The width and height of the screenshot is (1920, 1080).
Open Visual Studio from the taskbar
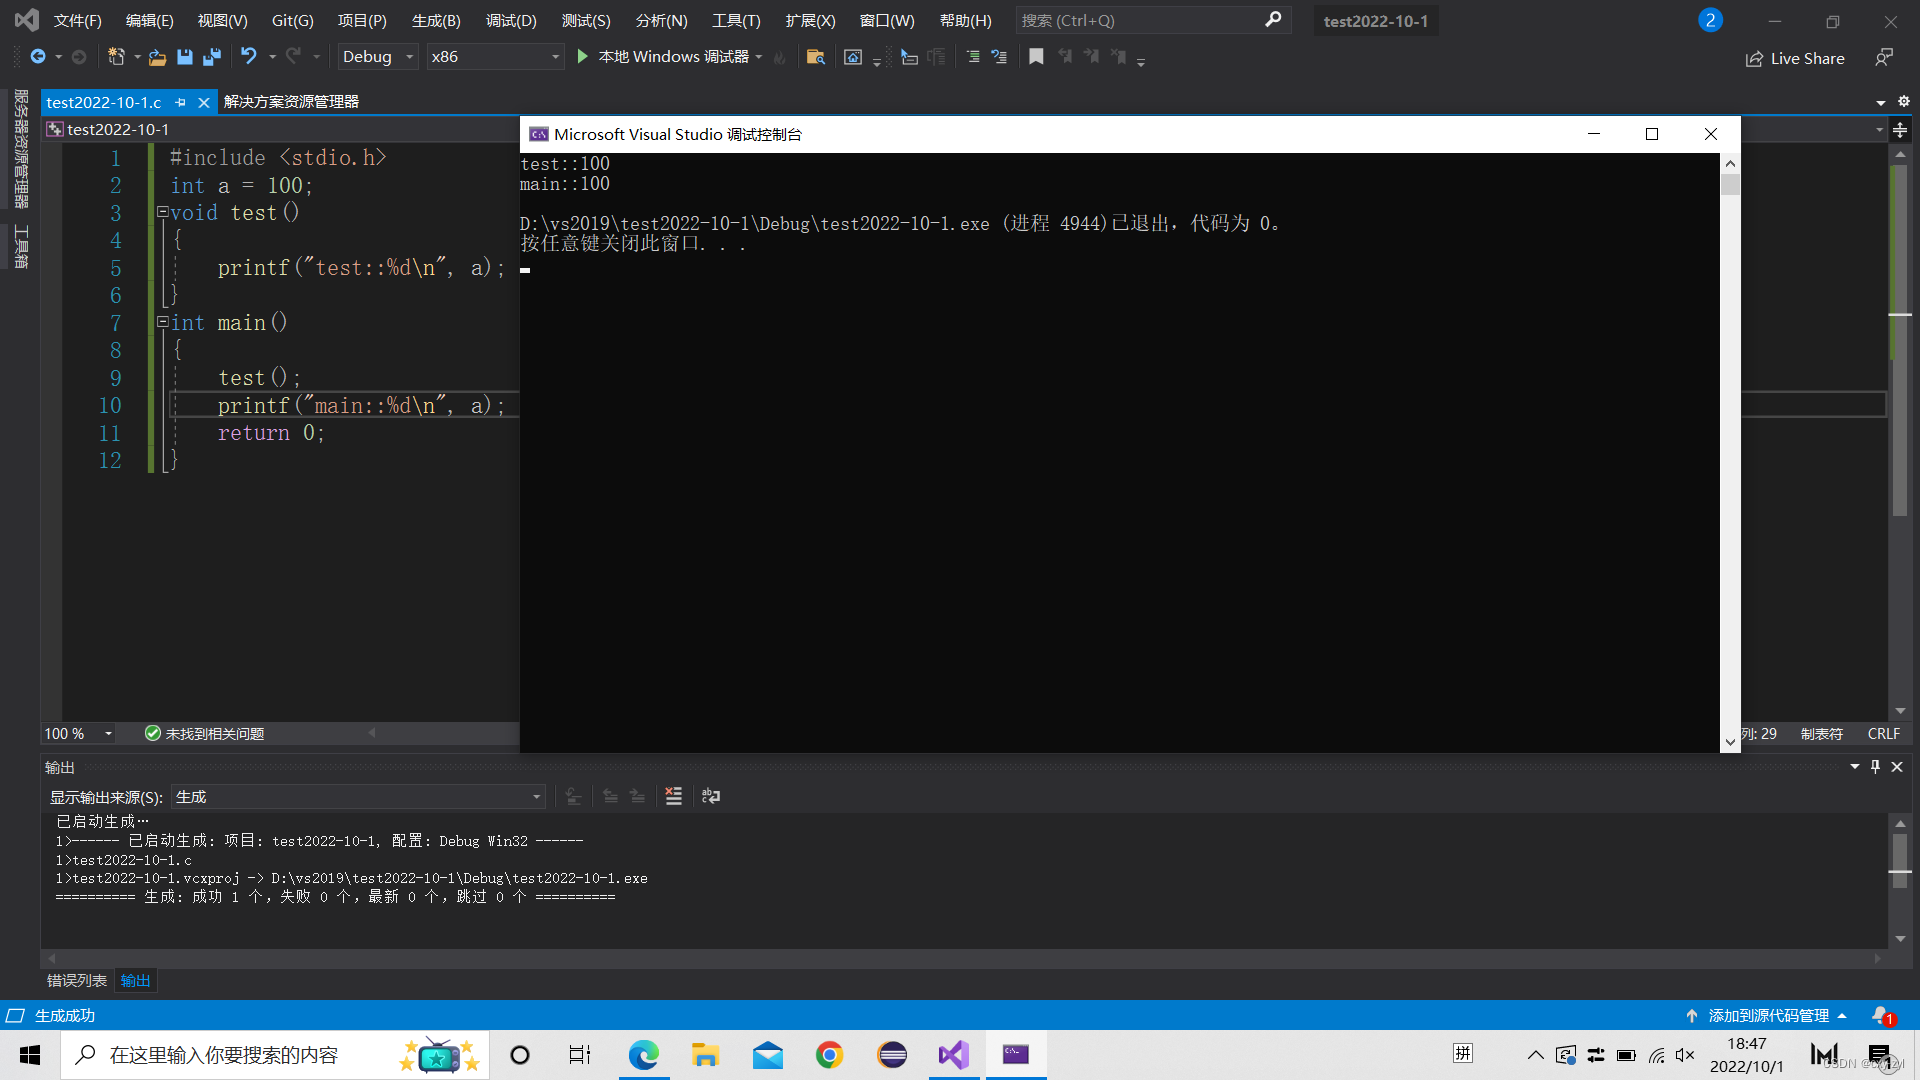[953, 1055]
